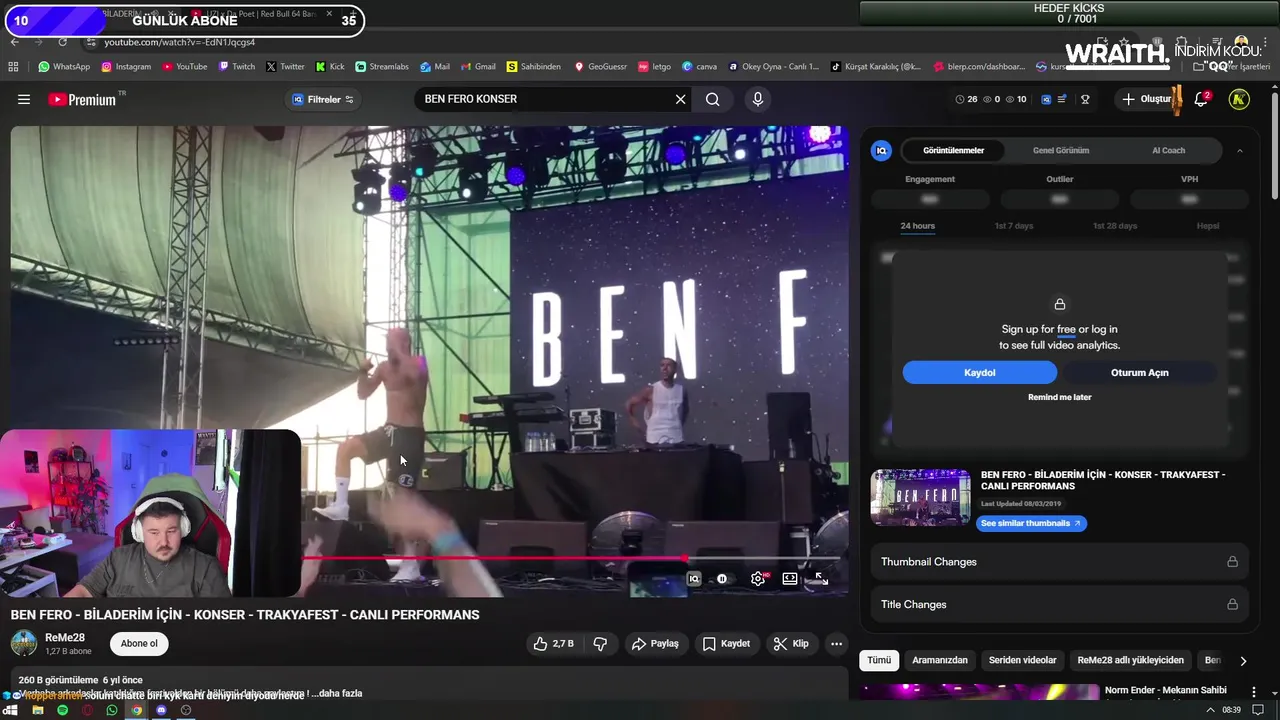The height and width of the screenshot is (720, 1280).
Task: Open ReMe28 channel avatar
Action: (x=24, y=643)
